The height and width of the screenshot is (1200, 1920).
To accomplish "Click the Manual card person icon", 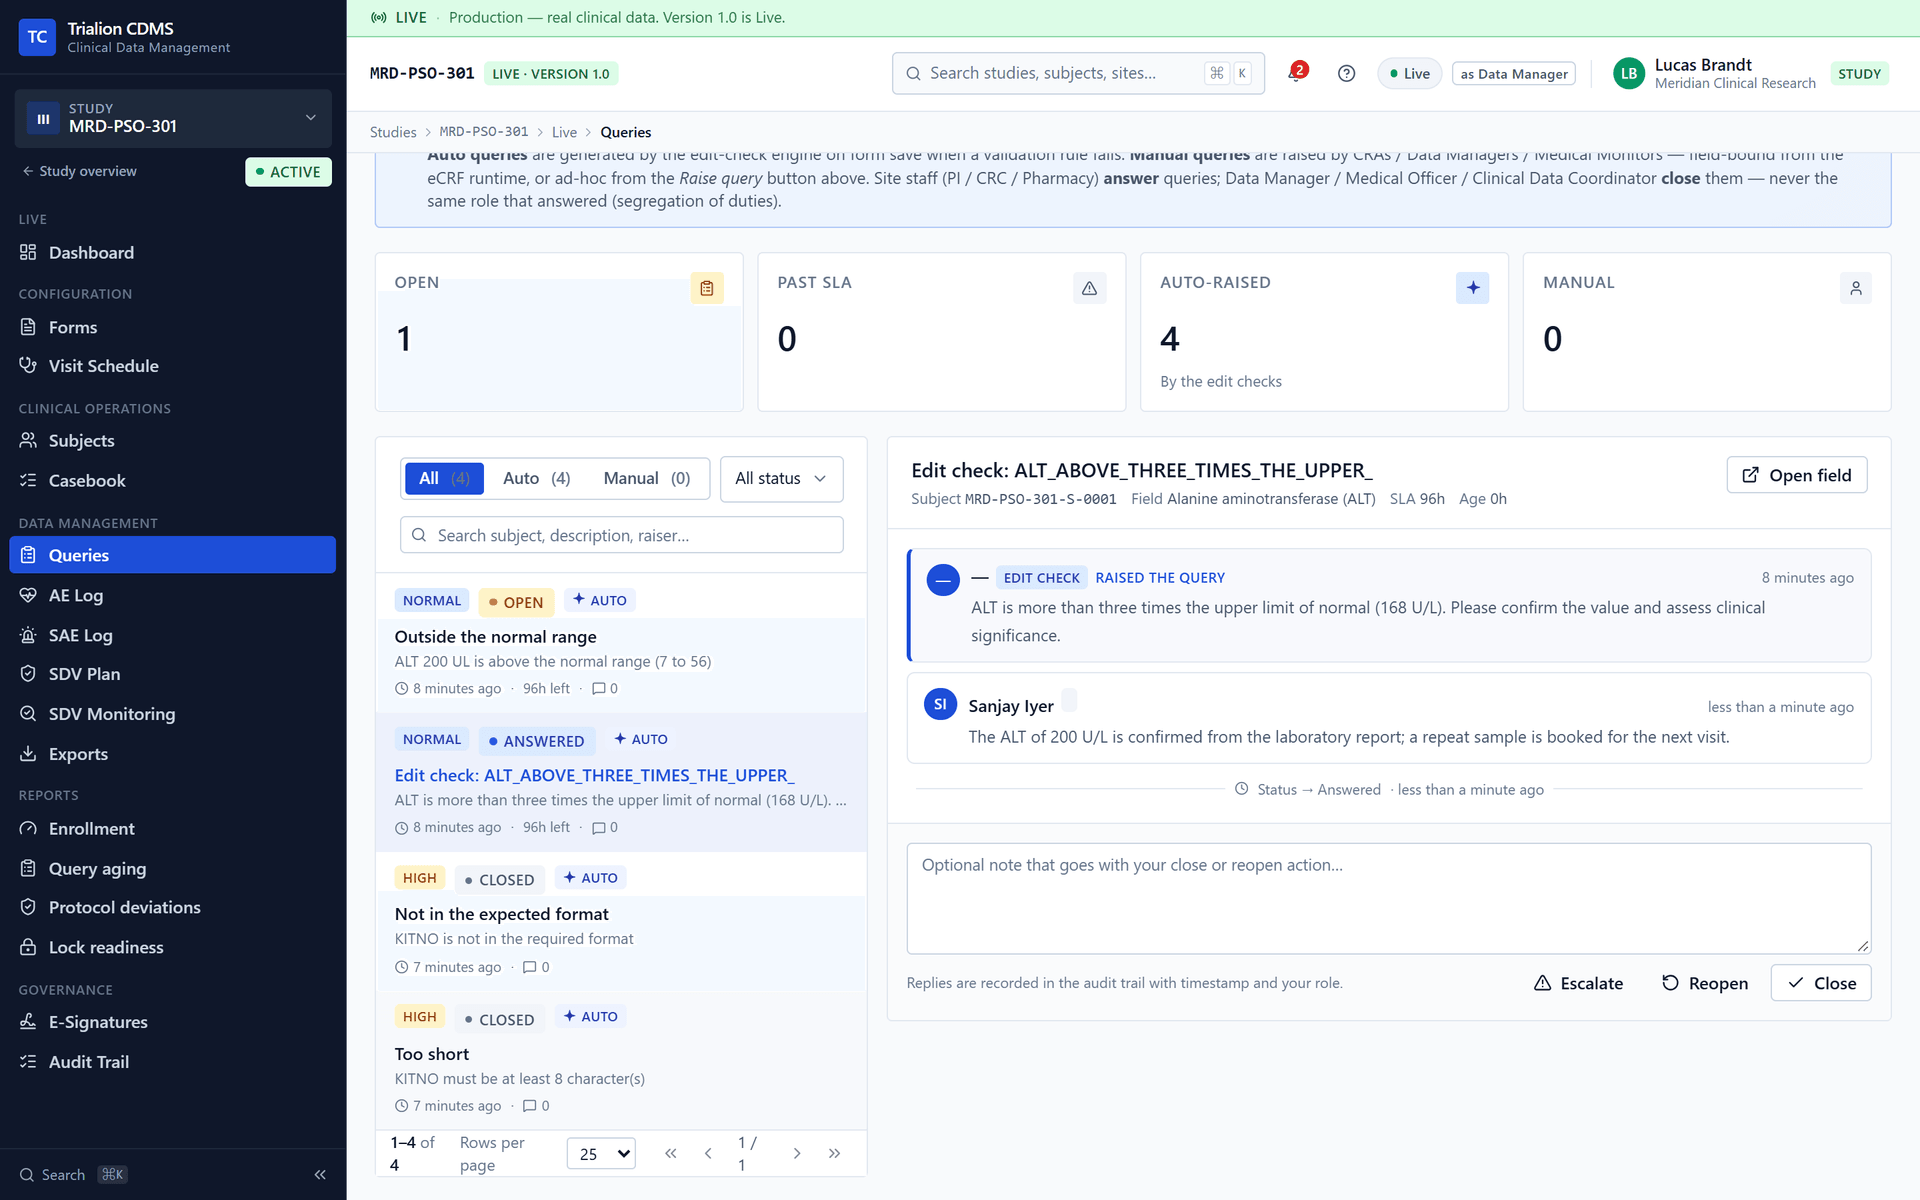I will pos(1855,288).
